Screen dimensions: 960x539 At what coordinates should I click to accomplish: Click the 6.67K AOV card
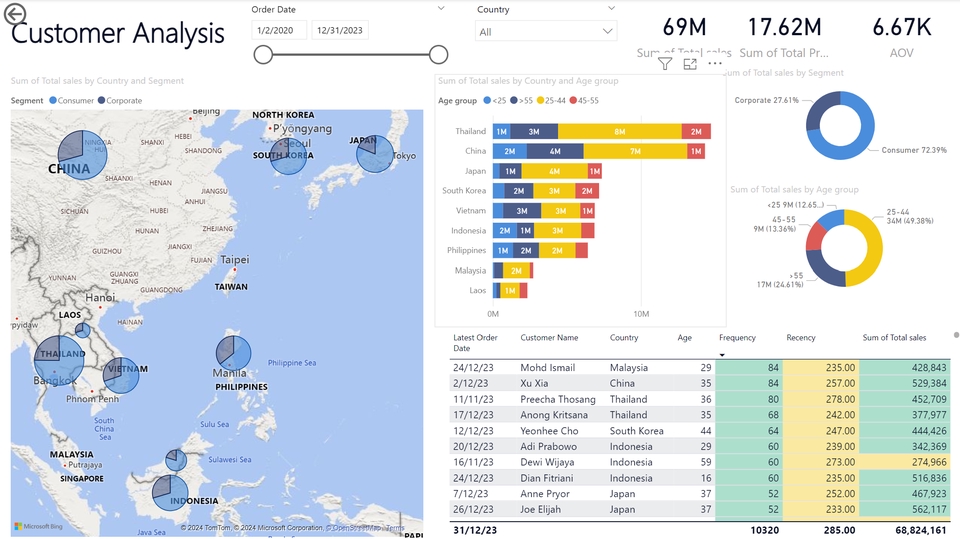(901, 38)
